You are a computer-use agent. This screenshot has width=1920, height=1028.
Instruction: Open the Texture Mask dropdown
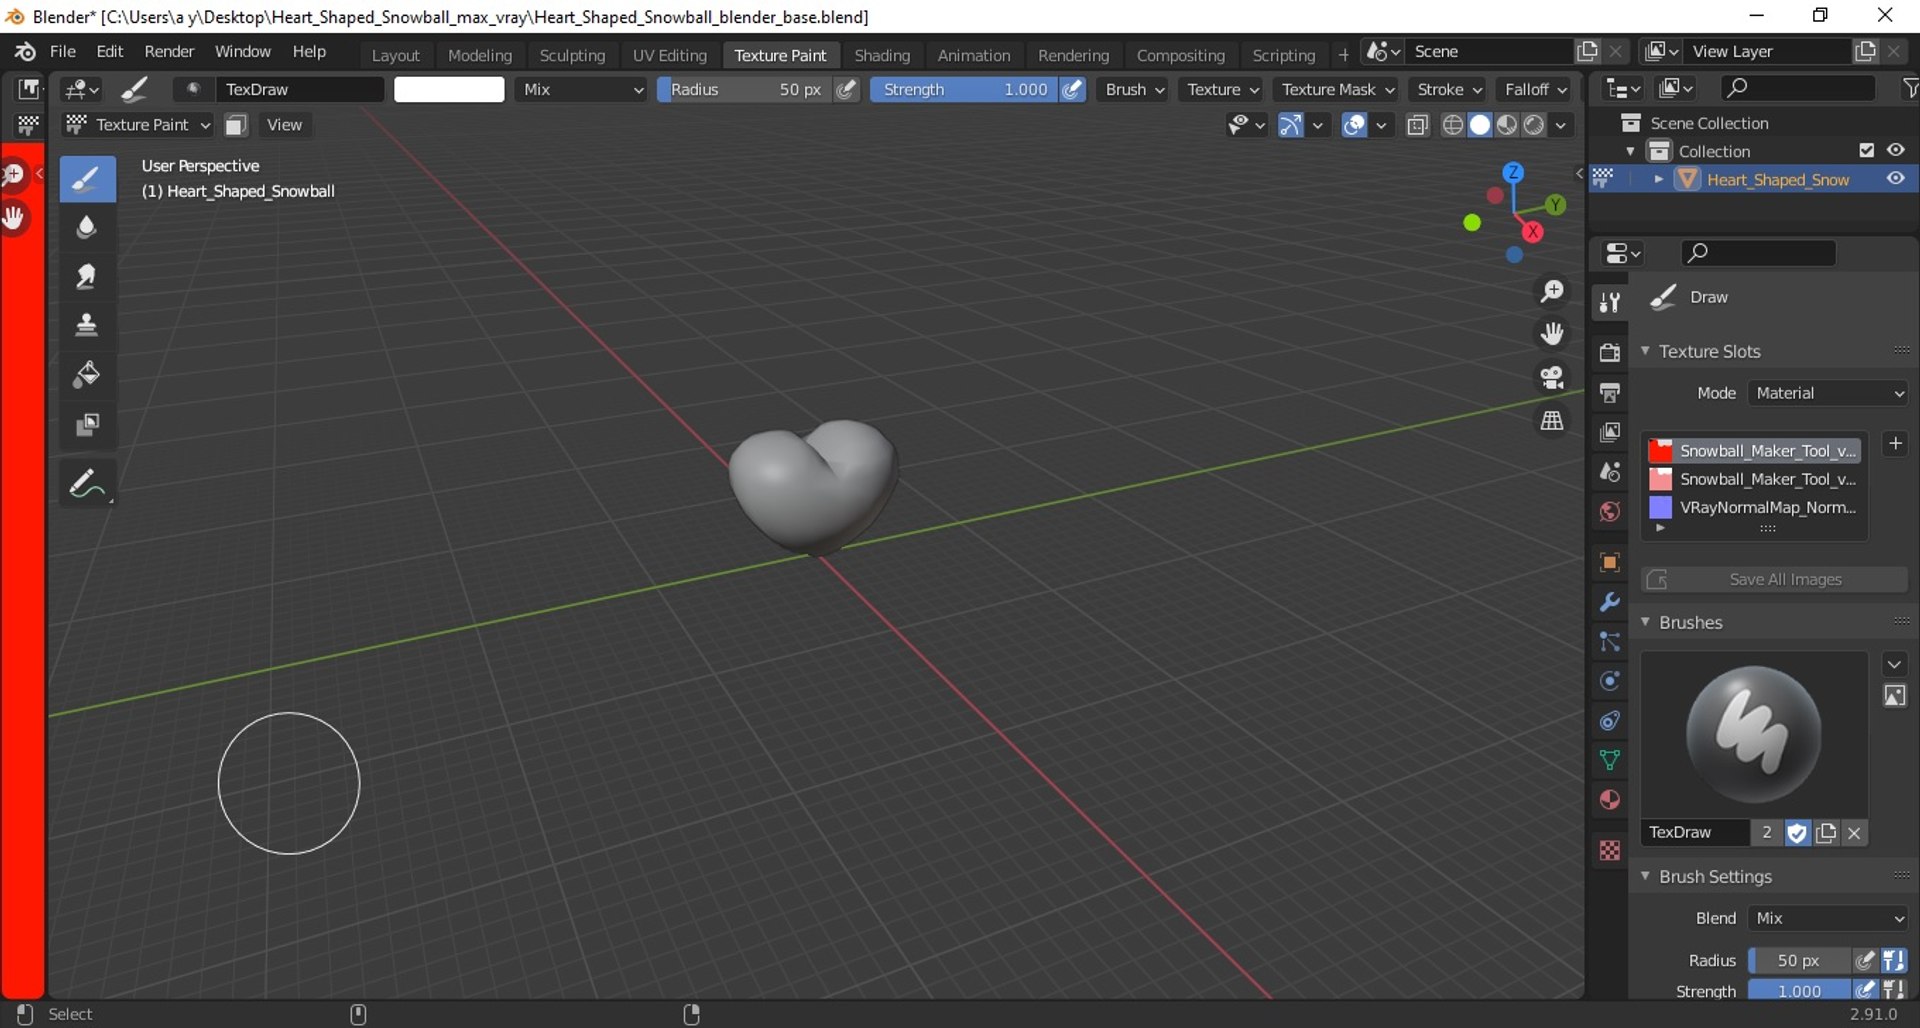tap(1338, 89)
